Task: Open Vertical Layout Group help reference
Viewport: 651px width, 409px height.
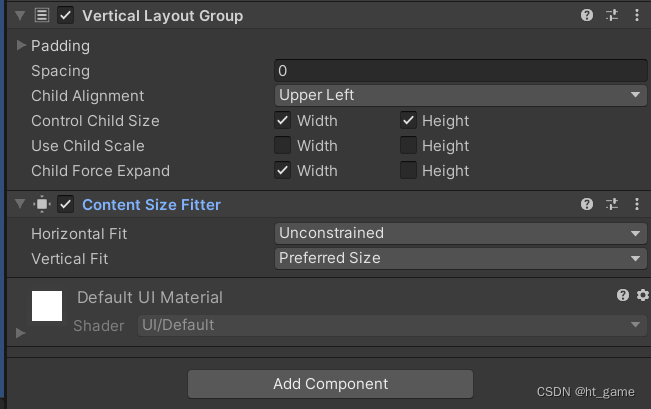Action: pyautogui.click(x=587, y=16)
